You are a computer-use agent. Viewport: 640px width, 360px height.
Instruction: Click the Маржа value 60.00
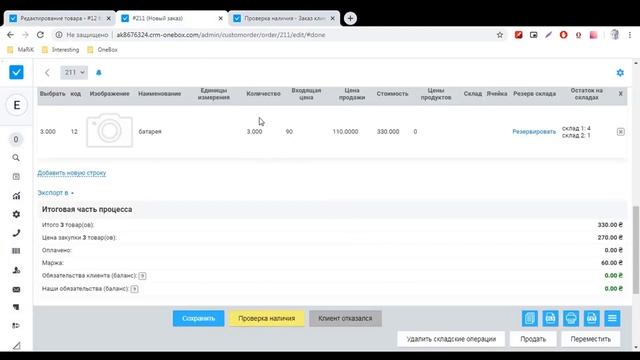611,263
